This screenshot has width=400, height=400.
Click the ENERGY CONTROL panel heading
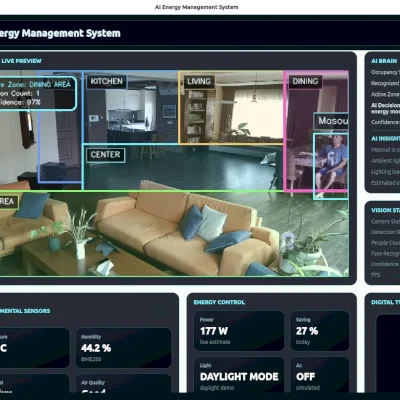219,302
